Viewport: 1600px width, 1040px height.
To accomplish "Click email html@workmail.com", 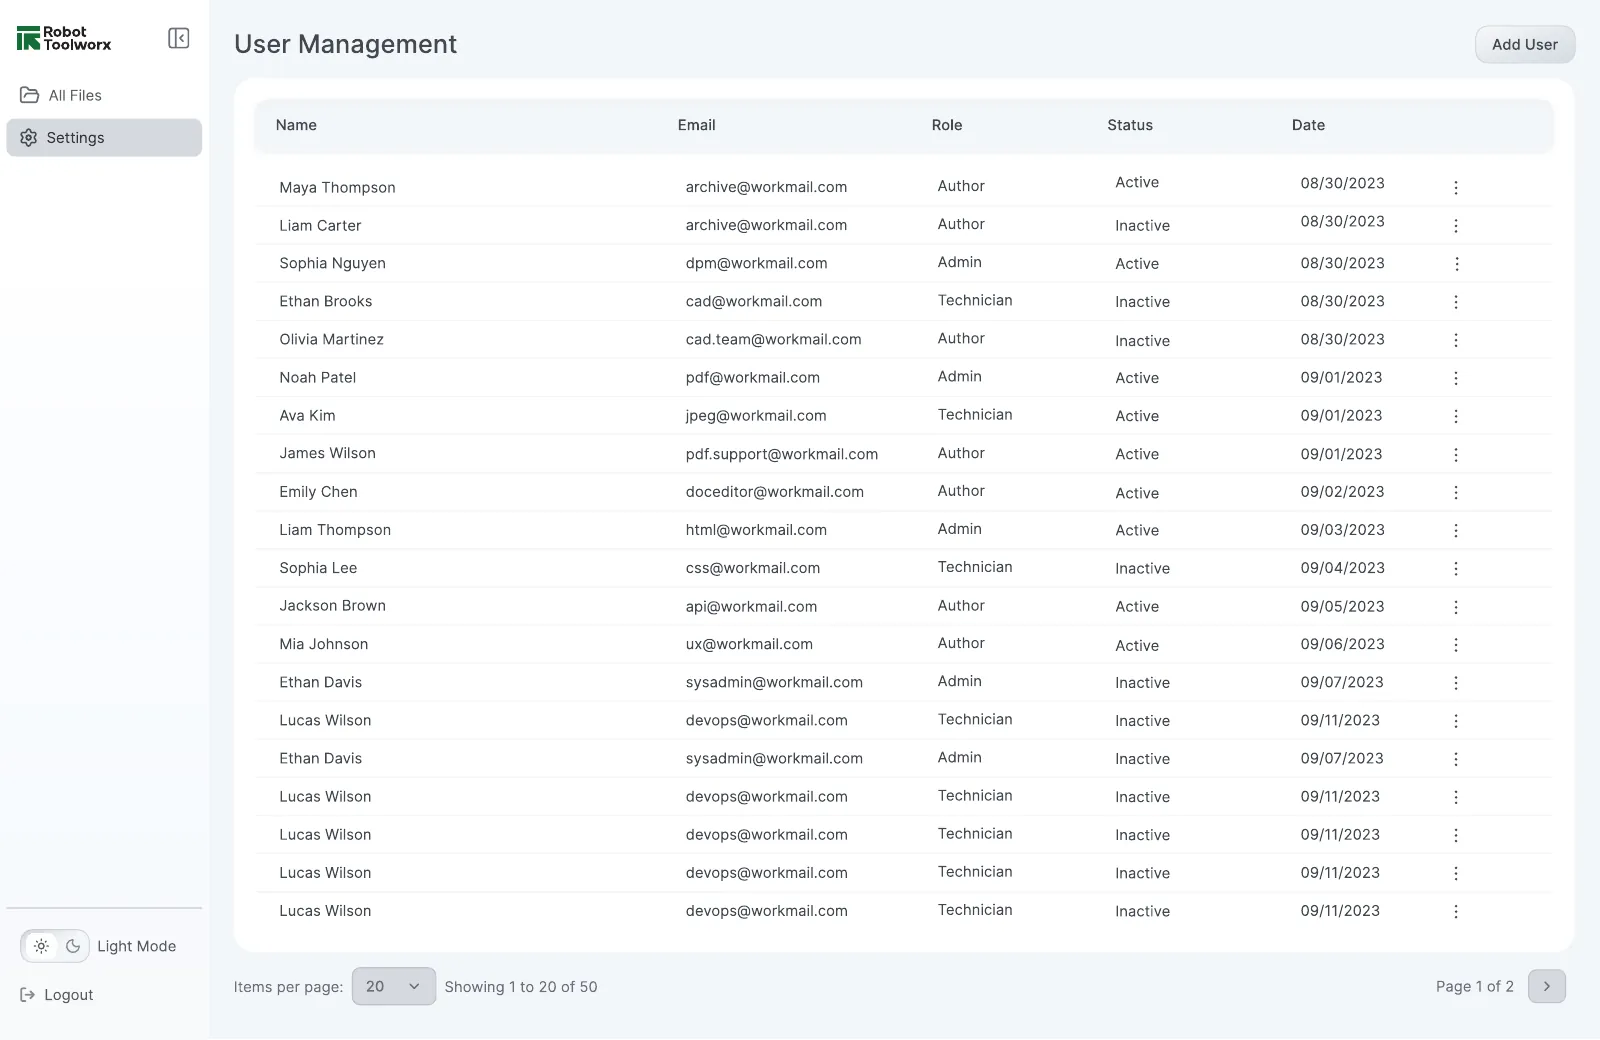I will pyautogui.click(x=756, y=530).
